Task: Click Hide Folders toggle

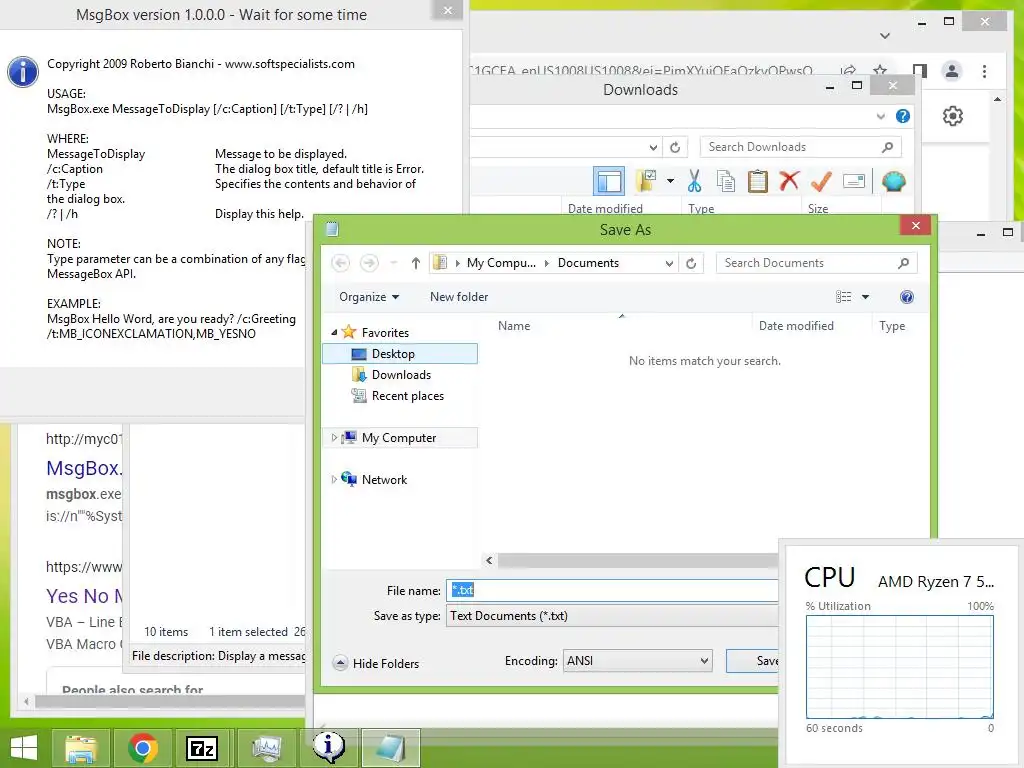Action: click(376, 664)
